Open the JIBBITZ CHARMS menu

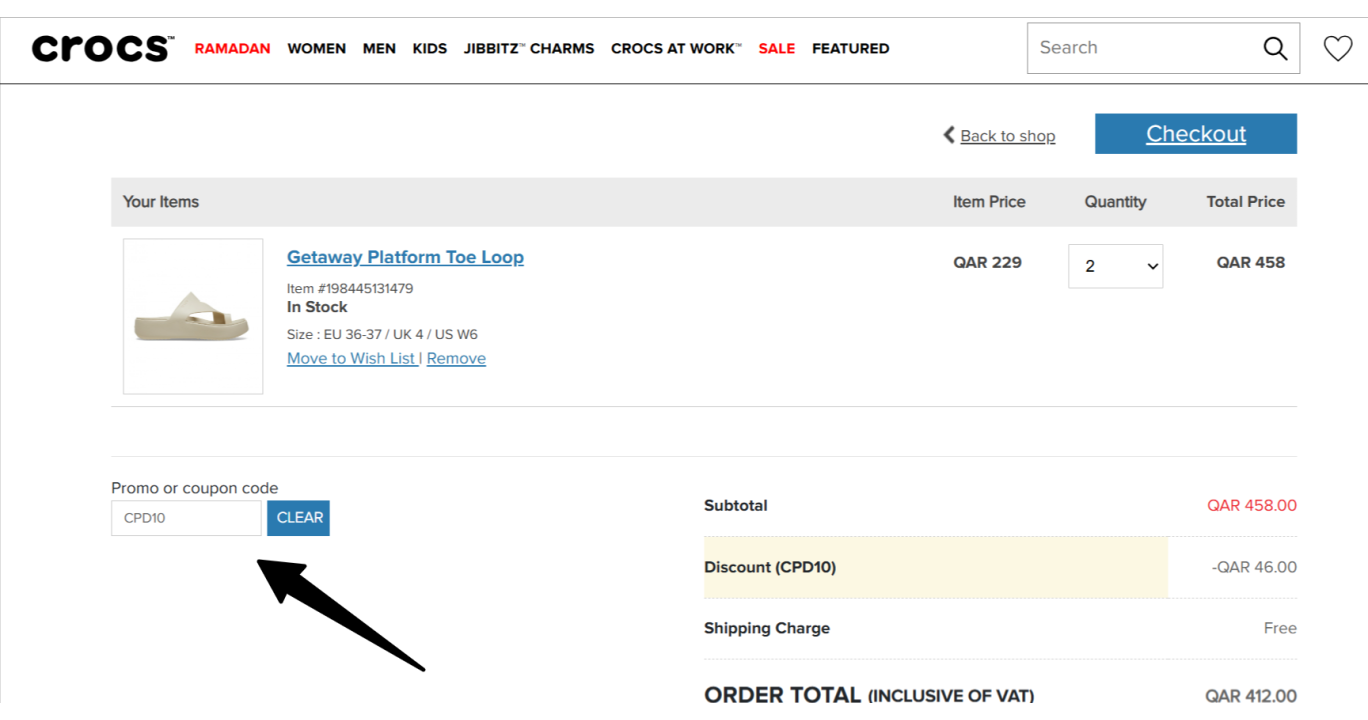529,48
